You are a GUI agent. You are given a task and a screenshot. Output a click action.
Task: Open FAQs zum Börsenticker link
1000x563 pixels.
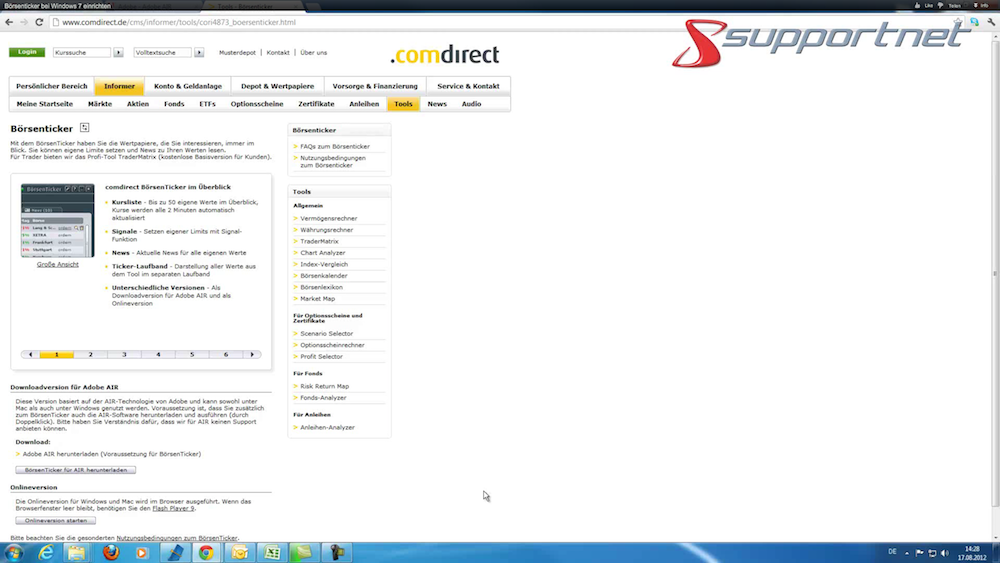click(335, 147)
